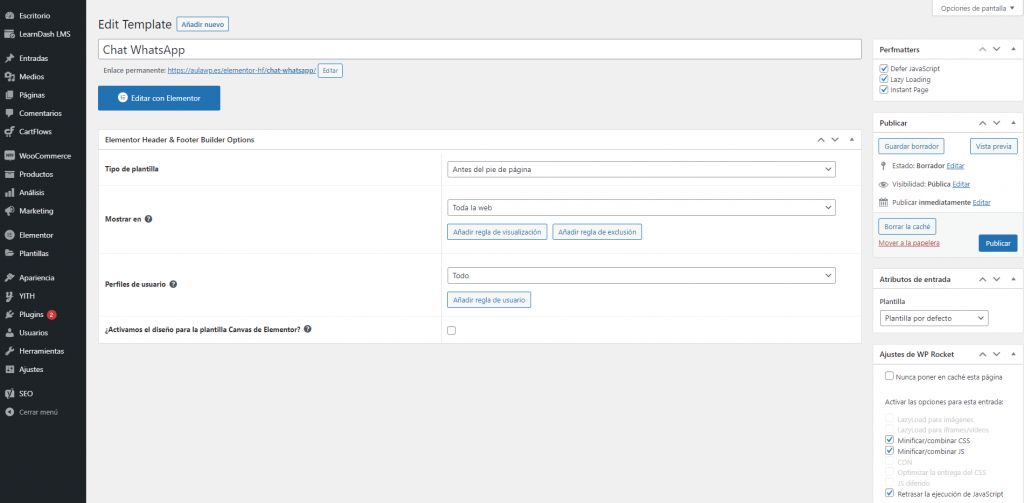The image size is (1024, 503).
Task: Click Añadir regla de usuario button
Action: 488,300
